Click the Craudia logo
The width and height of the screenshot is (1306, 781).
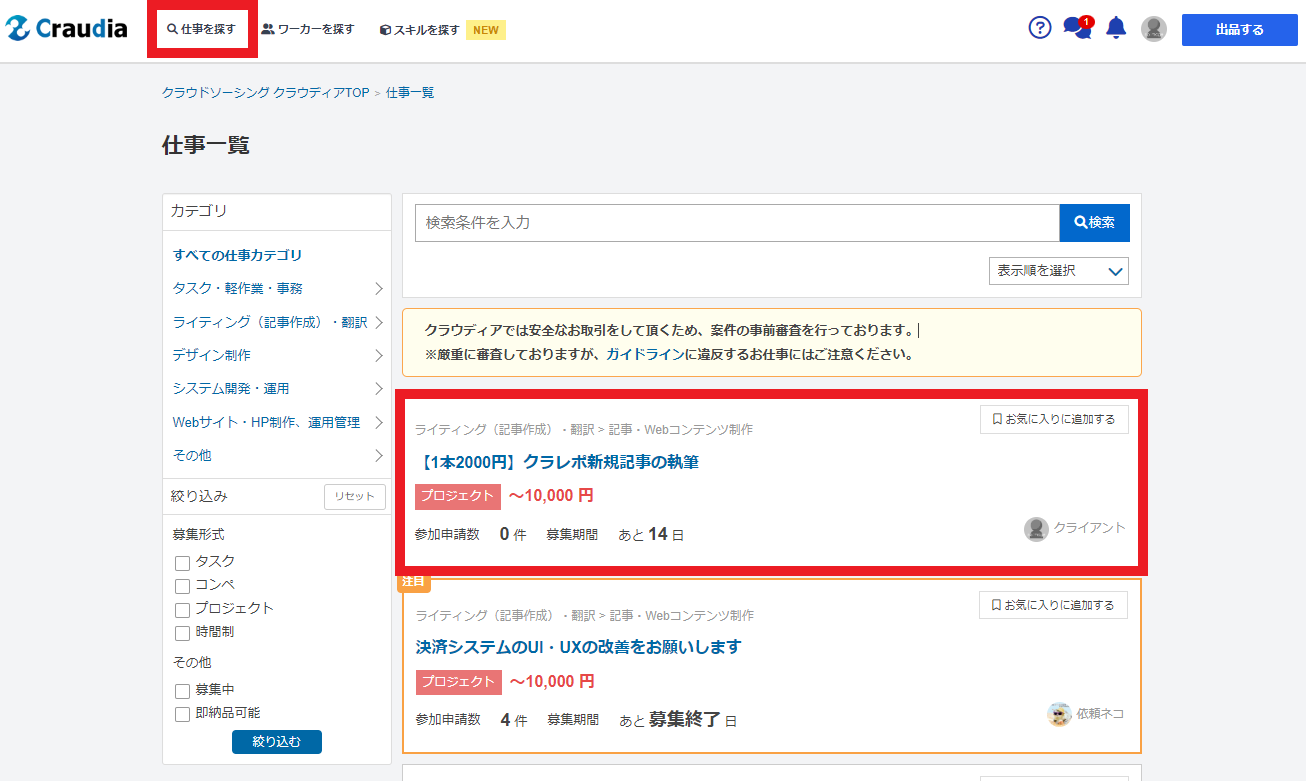(x=67, y=29)
